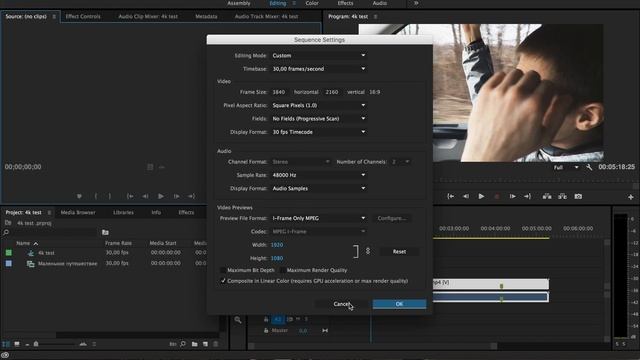Toggle A1 track targeting button

(x=278, y=319)
